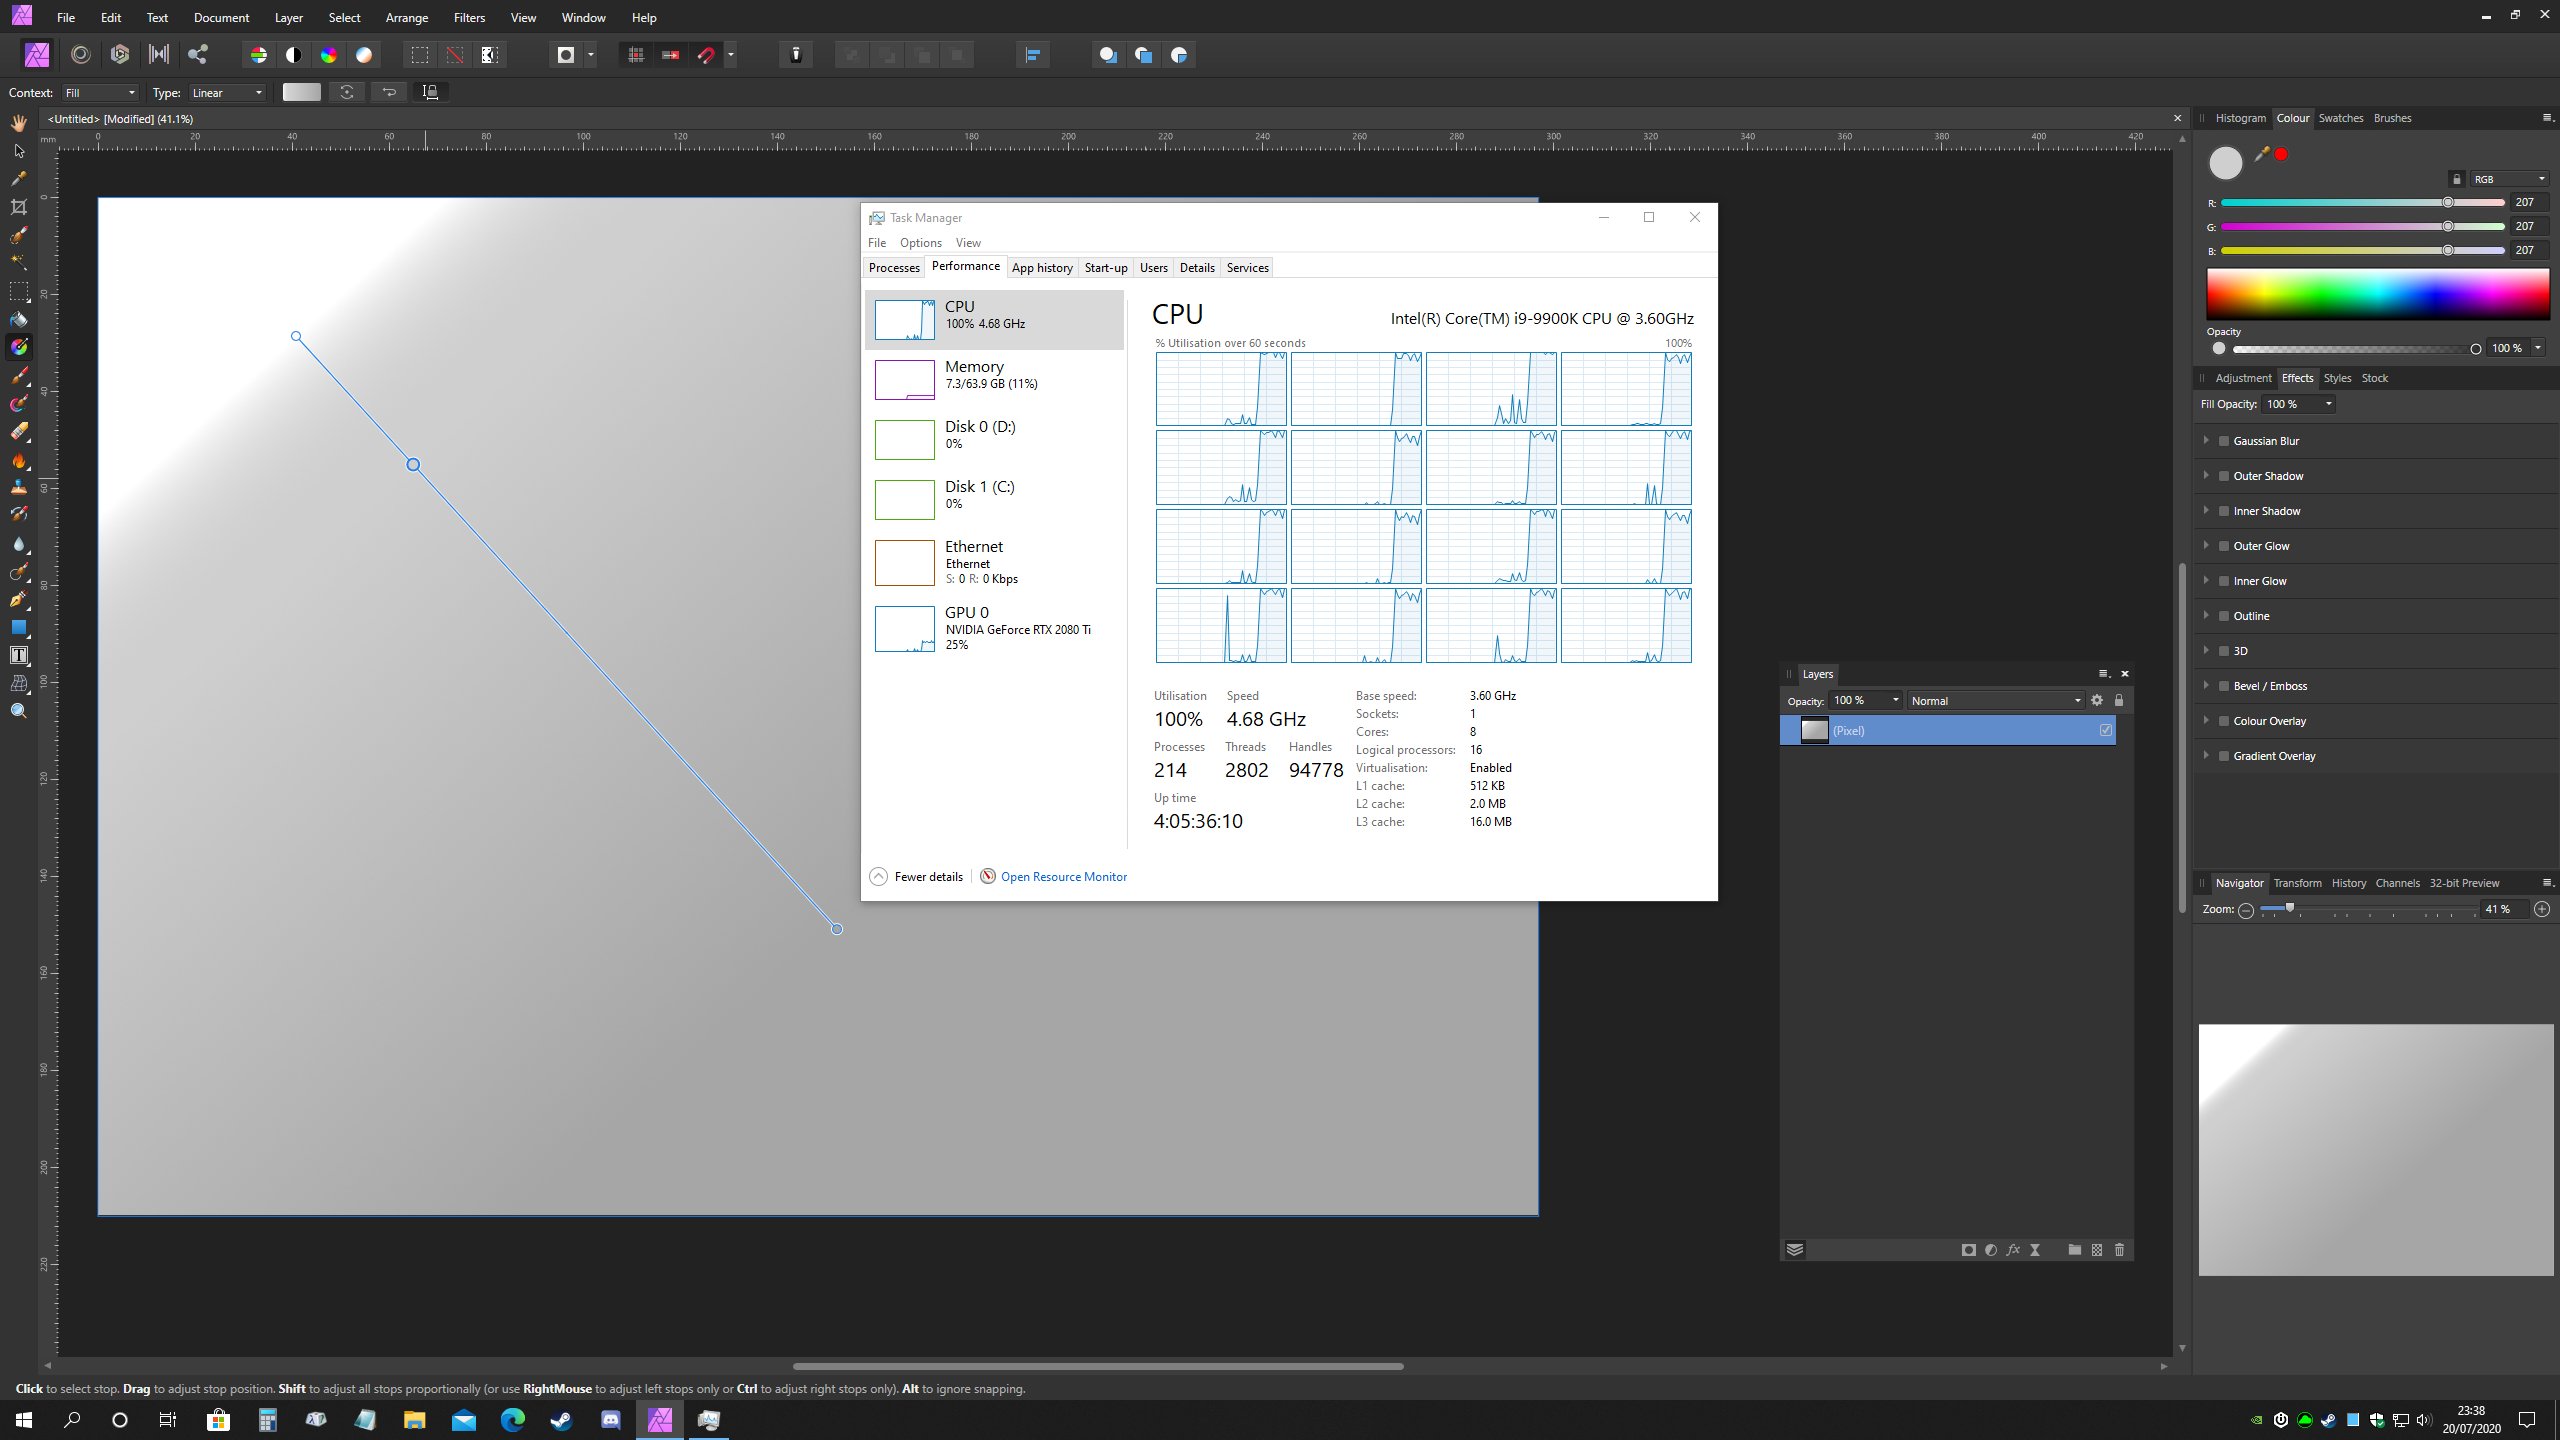Apply Auto Colours from toolbar
2560x1440 pixels.
pos(329,55)
